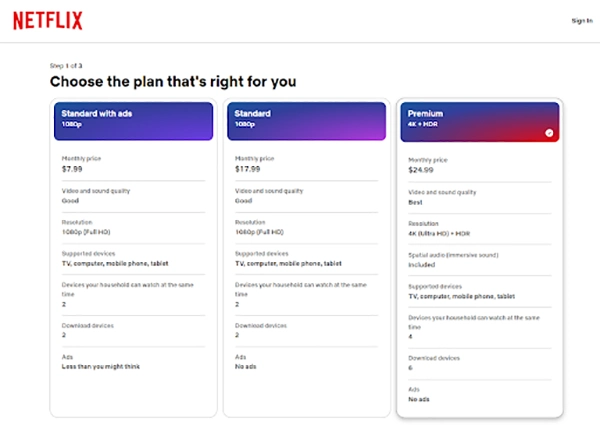Click the $17.99 monthly price
Viewport: 600px width, 425px height.
247,168
